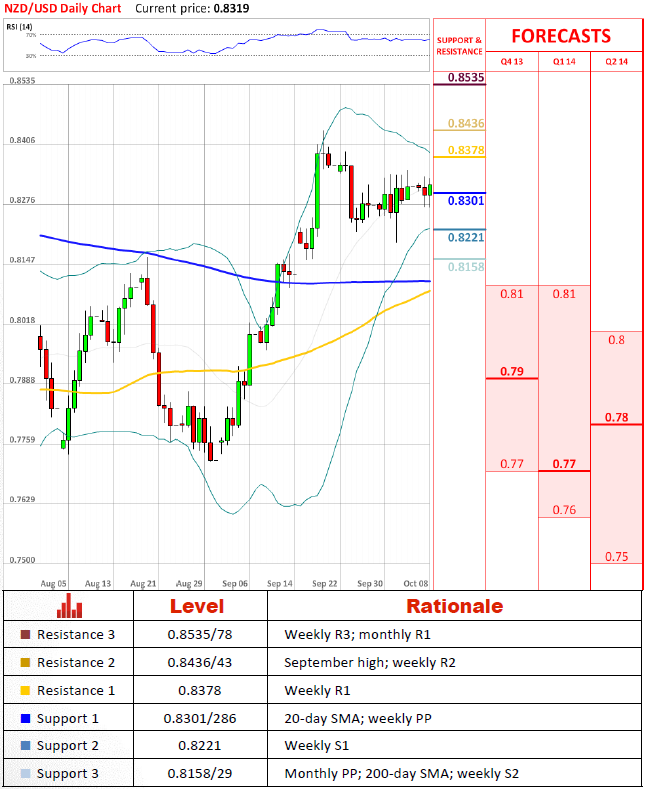Click the Support & Resistance header label
The height and width of the screenshot is (789, 646).
coord(459,46)
